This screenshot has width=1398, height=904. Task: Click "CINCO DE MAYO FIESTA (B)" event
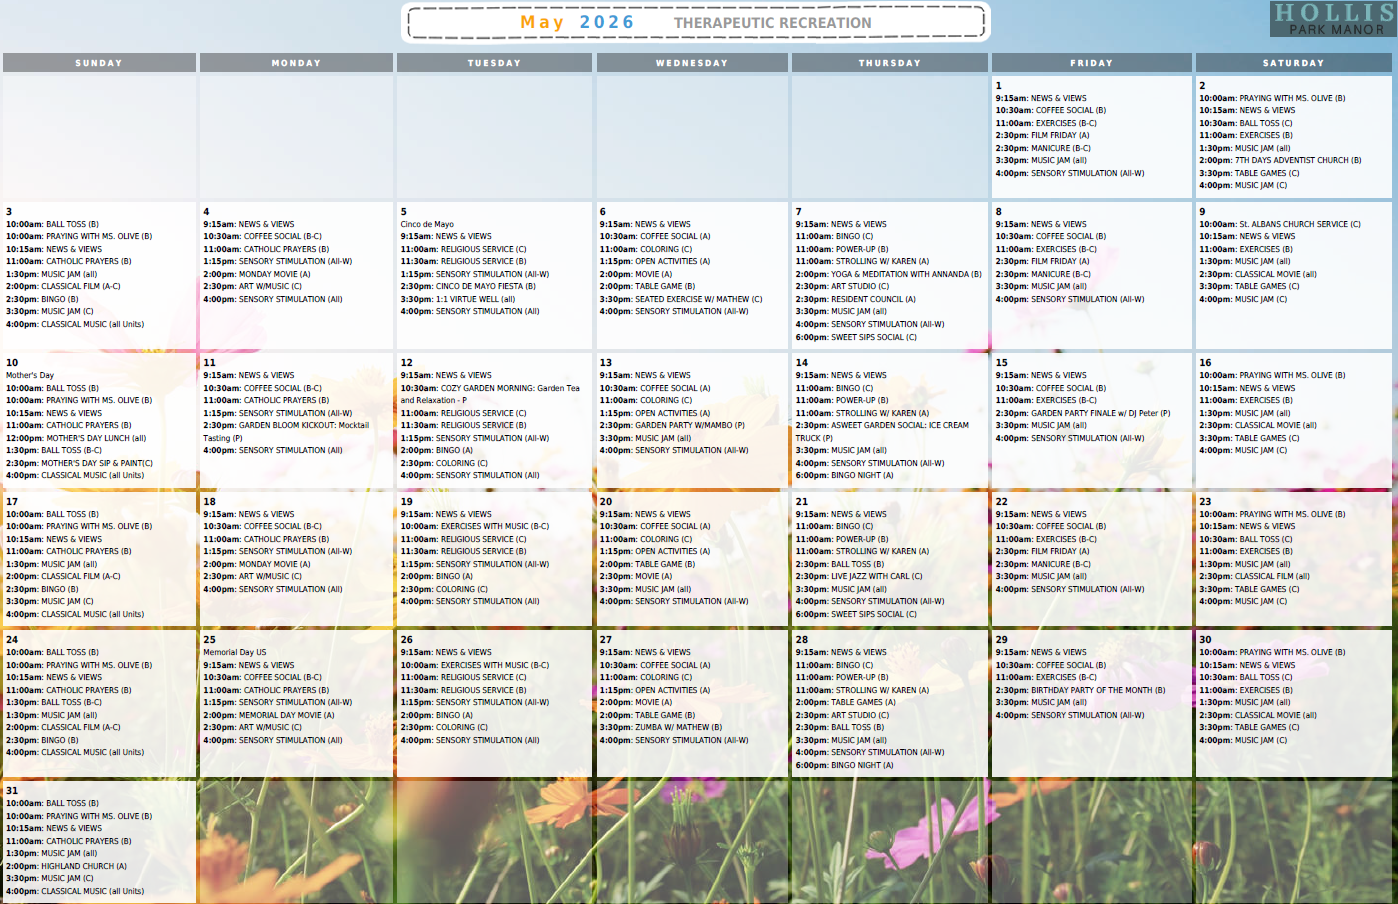click(x=485, y=287)
